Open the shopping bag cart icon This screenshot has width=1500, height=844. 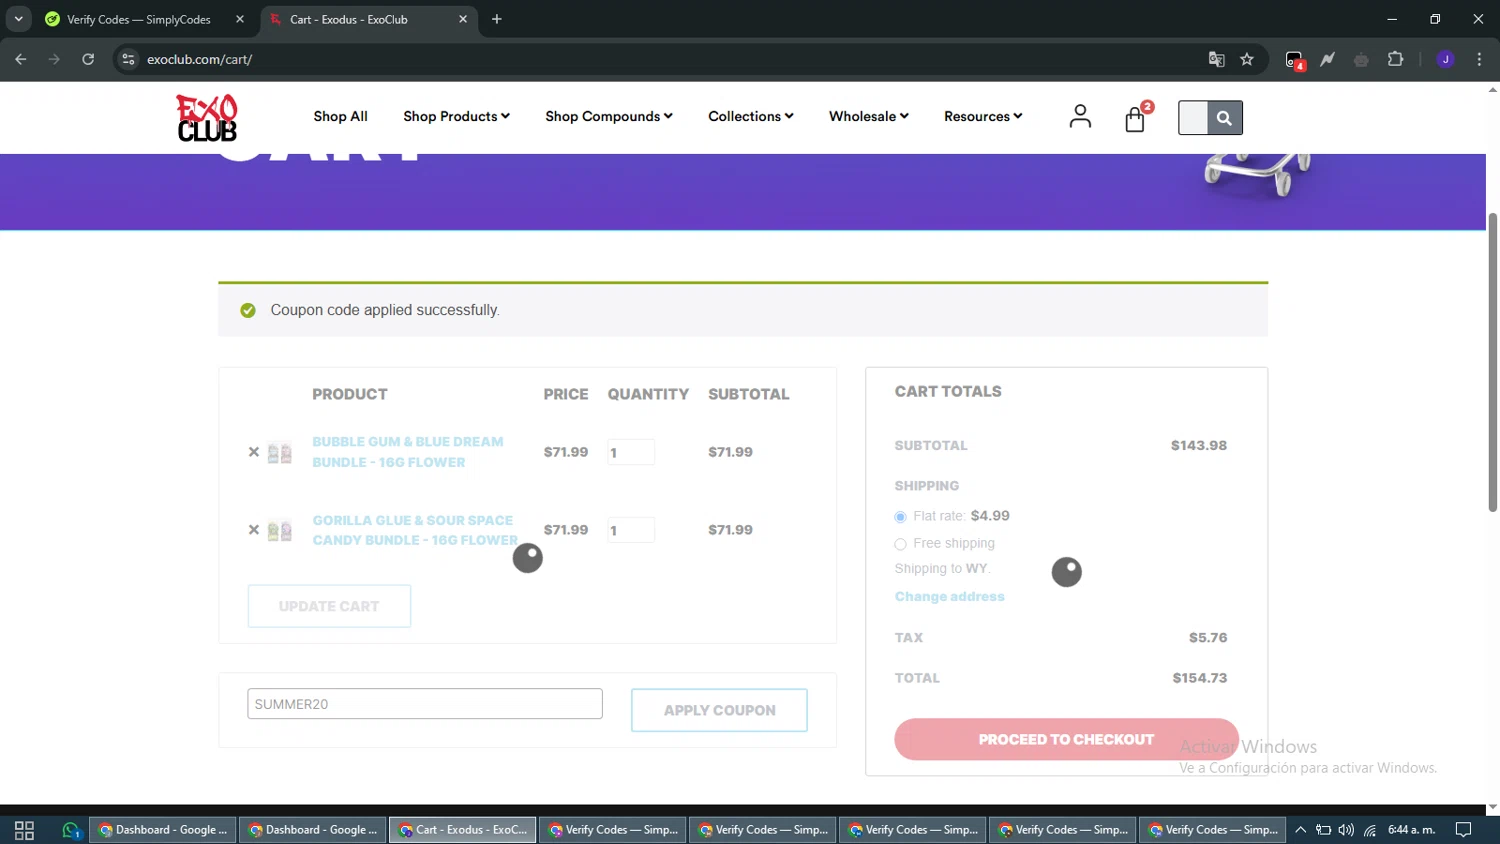coord(1135,119)
